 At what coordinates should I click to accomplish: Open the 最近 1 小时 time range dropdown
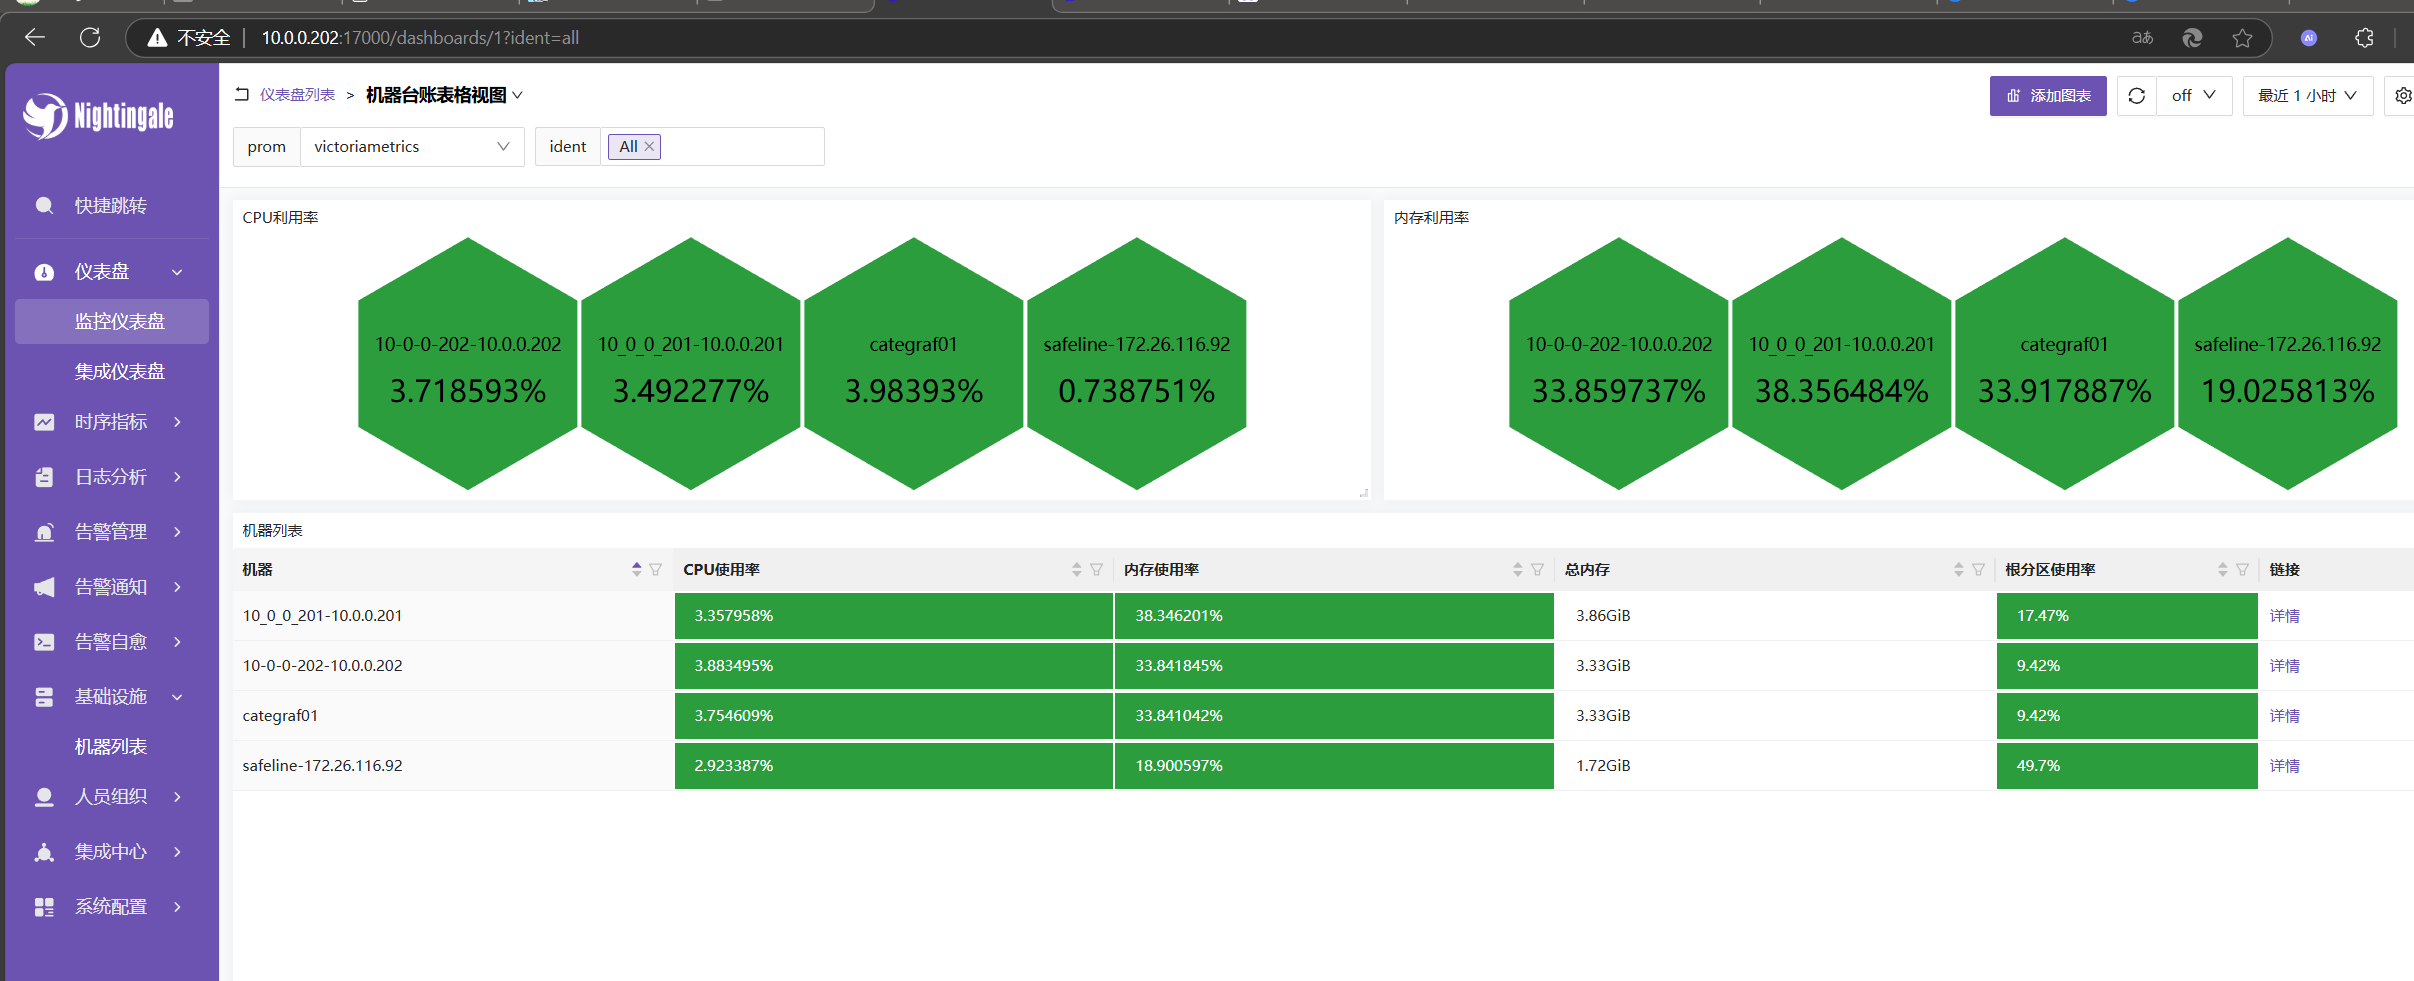point(2307,96)
